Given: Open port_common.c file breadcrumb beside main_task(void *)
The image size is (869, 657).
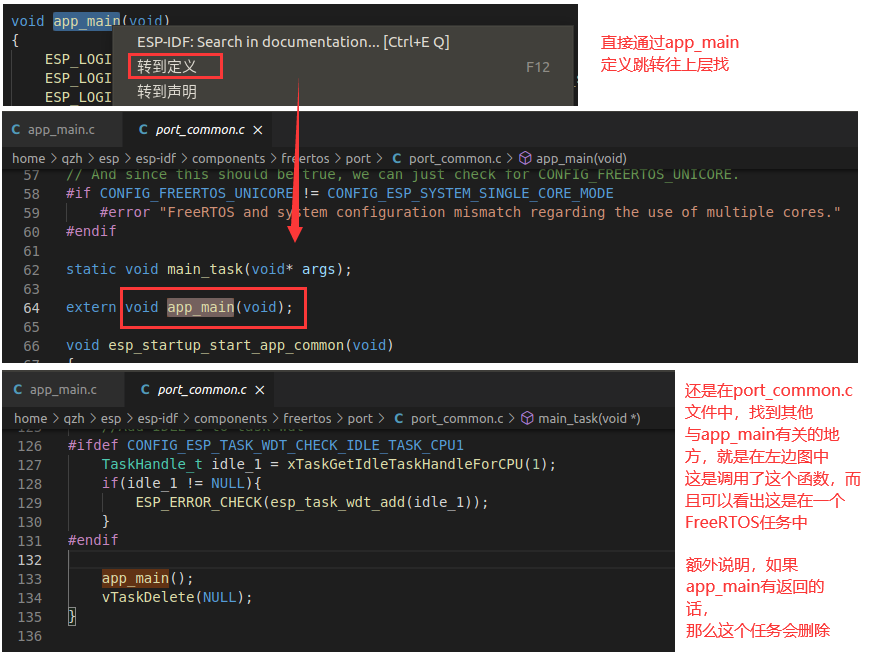Looking at the screenshot, I should (x=457, y=419).
